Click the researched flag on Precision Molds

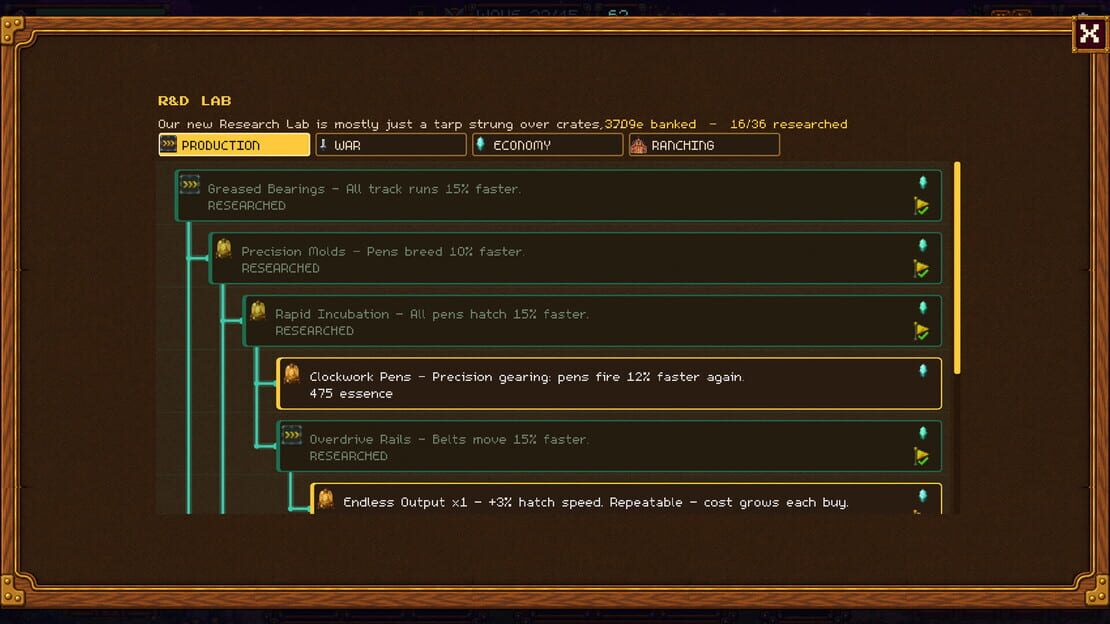[x=921, y=269]
